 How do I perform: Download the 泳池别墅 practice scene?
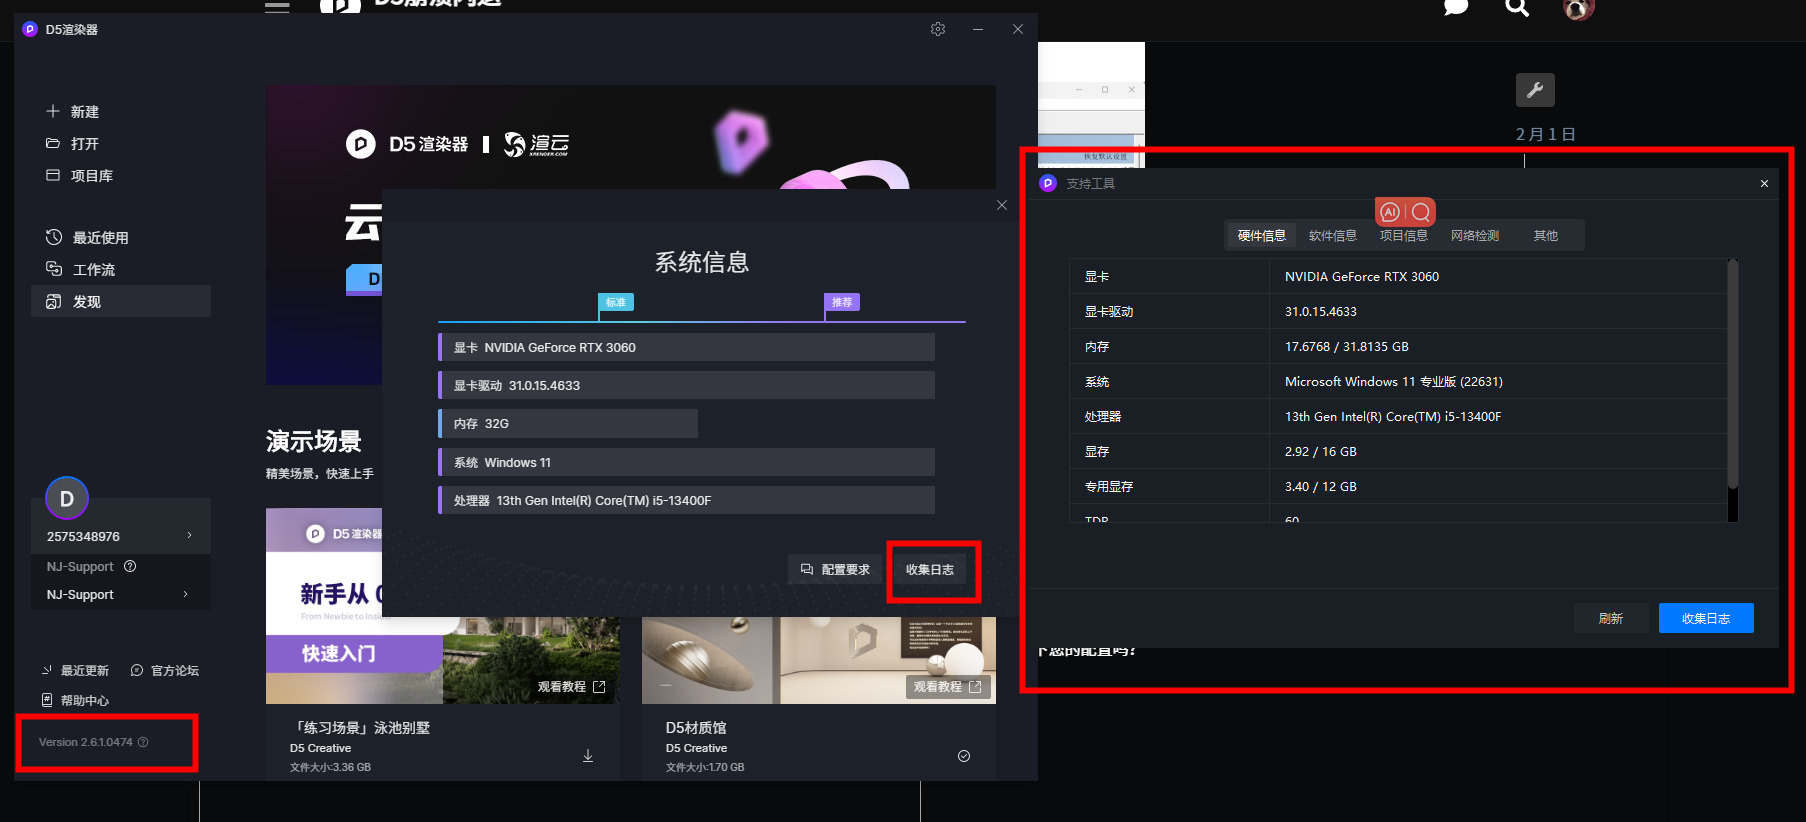click(x=588, y=756)
